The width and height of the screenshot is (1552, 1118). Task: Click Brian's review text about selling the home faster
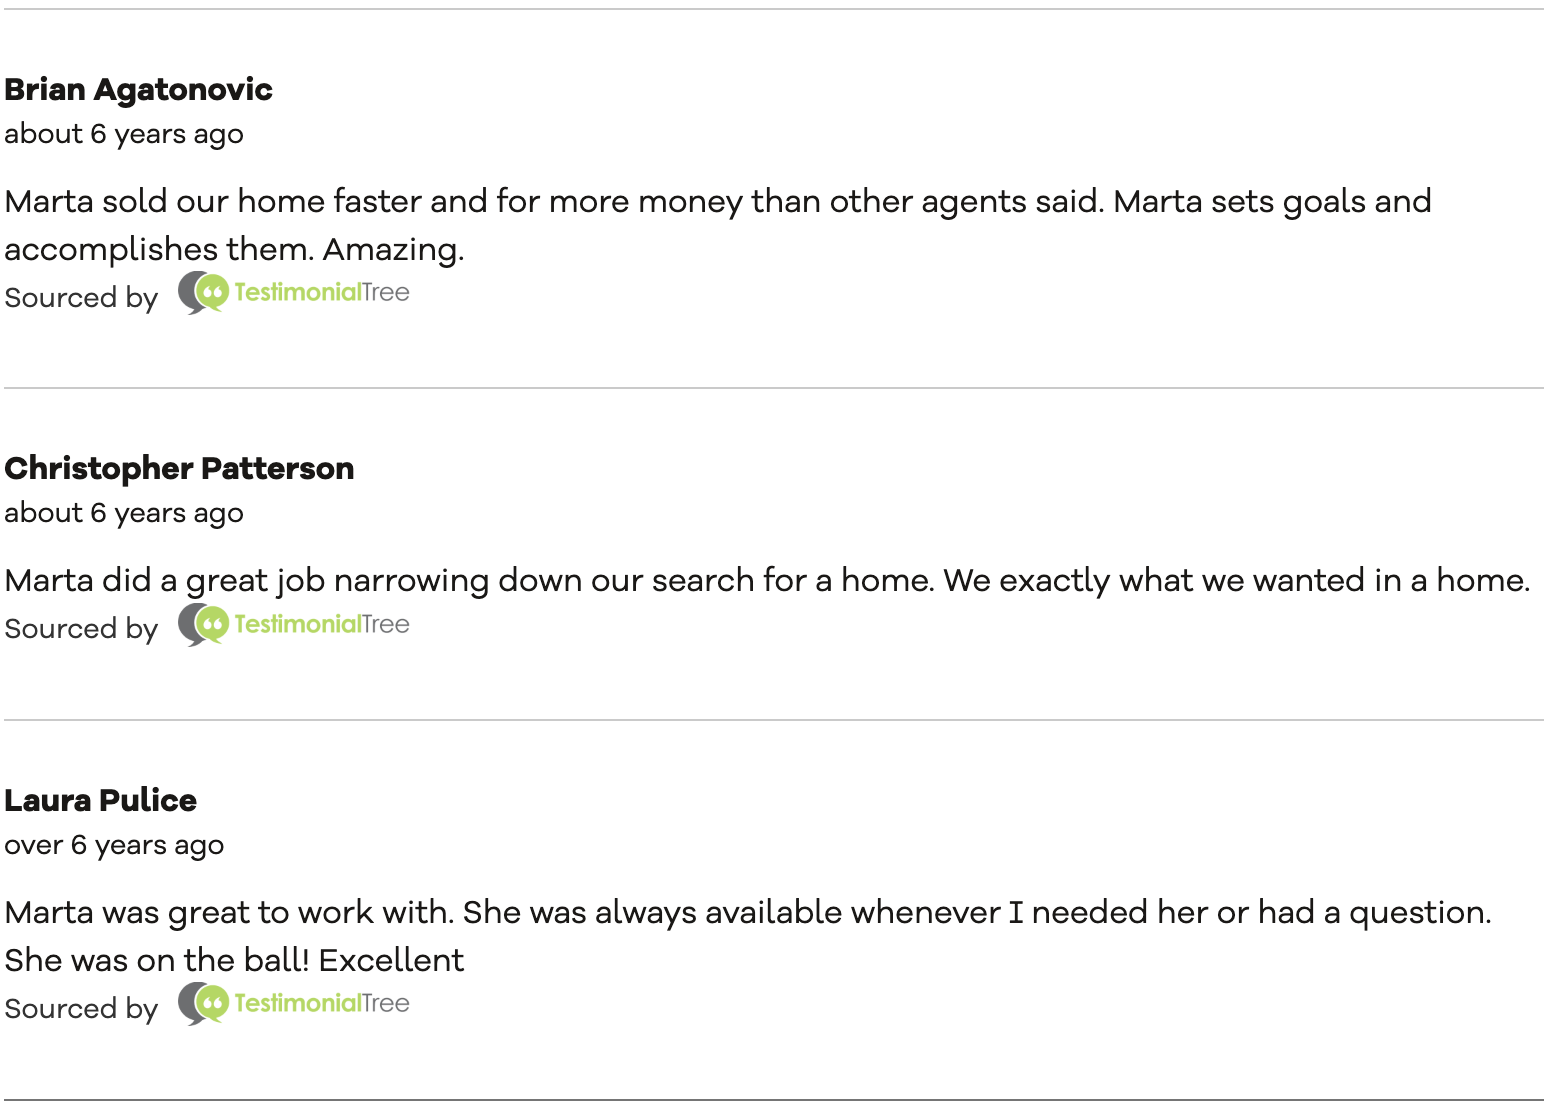[x=718, y=225]
